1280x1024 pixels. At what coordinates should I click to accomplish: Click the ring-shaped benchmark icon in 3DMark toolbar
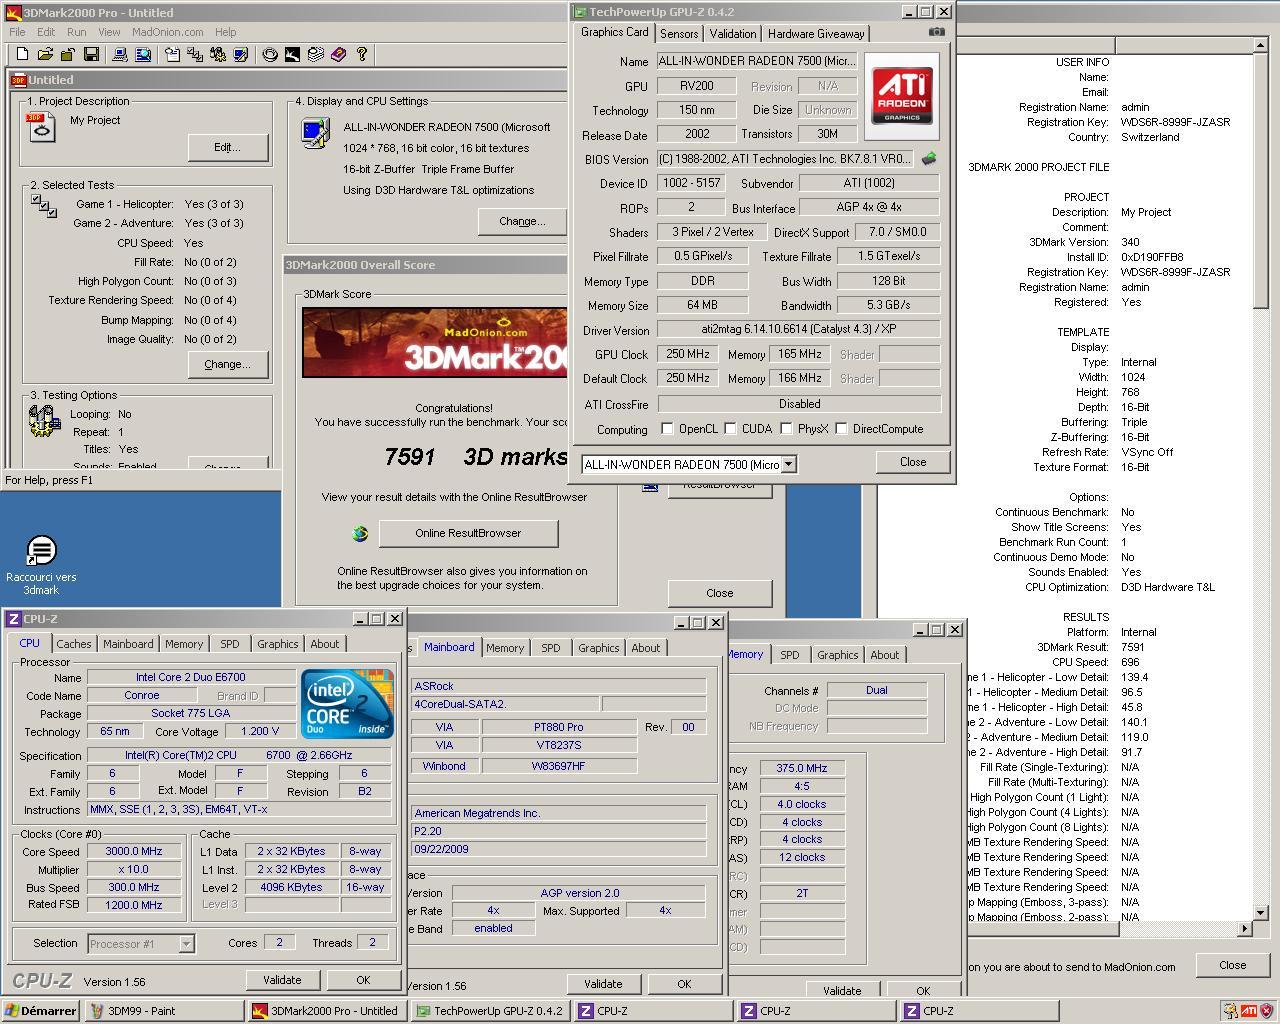270,54
